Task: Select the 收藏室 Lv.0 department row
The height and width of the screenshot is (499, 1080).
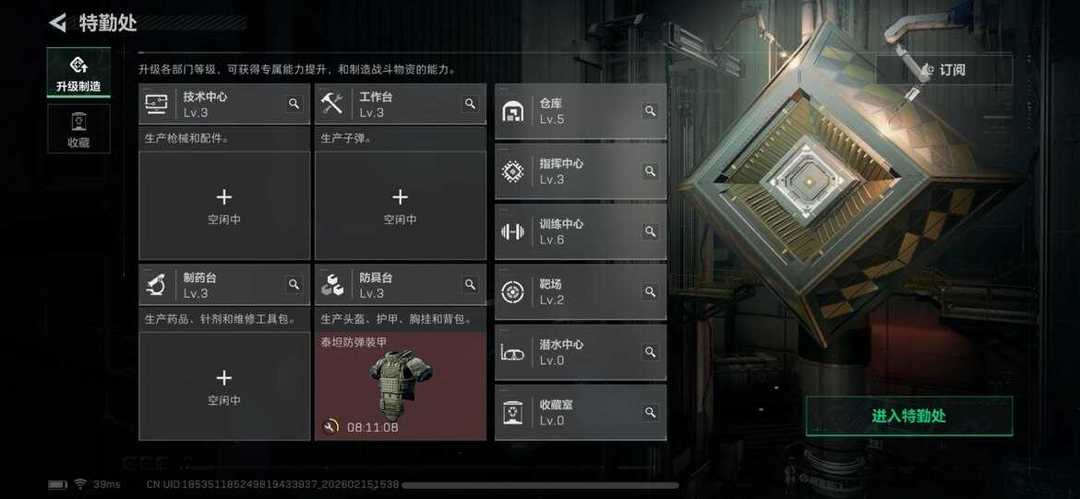Action: pos(581,412)
